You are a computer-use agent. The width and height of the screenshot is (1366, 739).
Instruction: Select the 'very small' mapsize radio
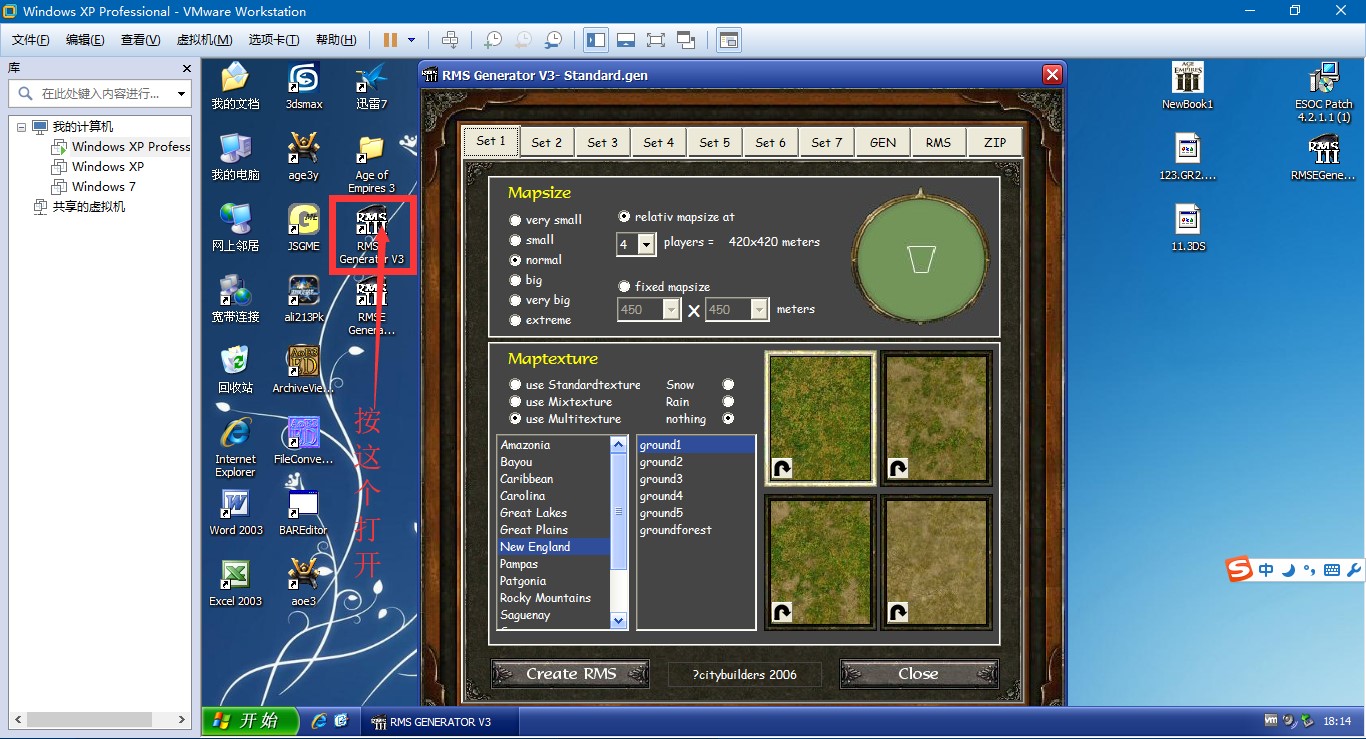click(515, 220)
